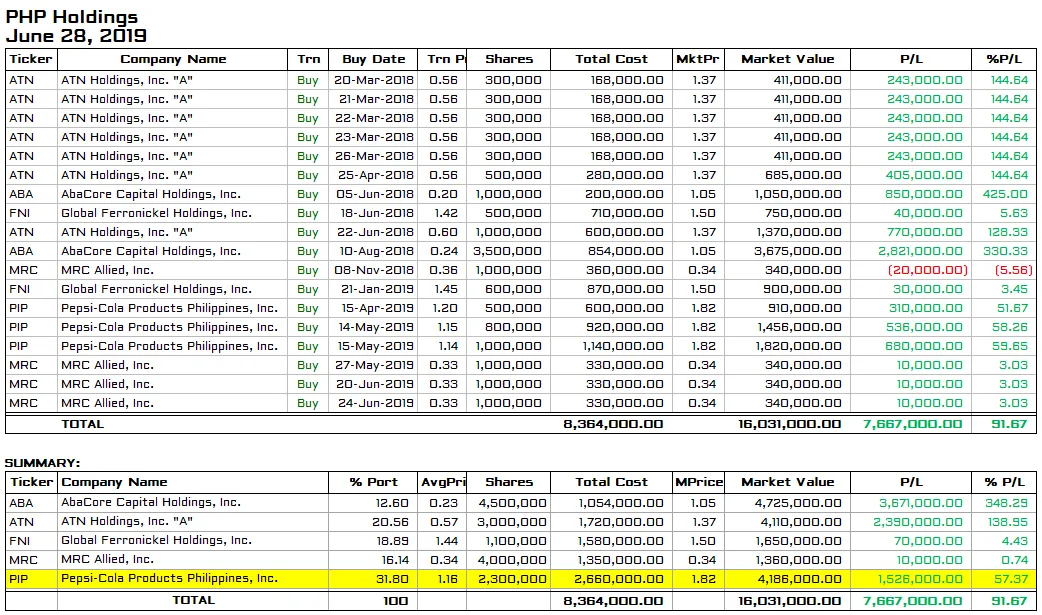1042x615 pixels.
Task: Select the 'June 28, 2019' date heading
Action: point(76,35)
